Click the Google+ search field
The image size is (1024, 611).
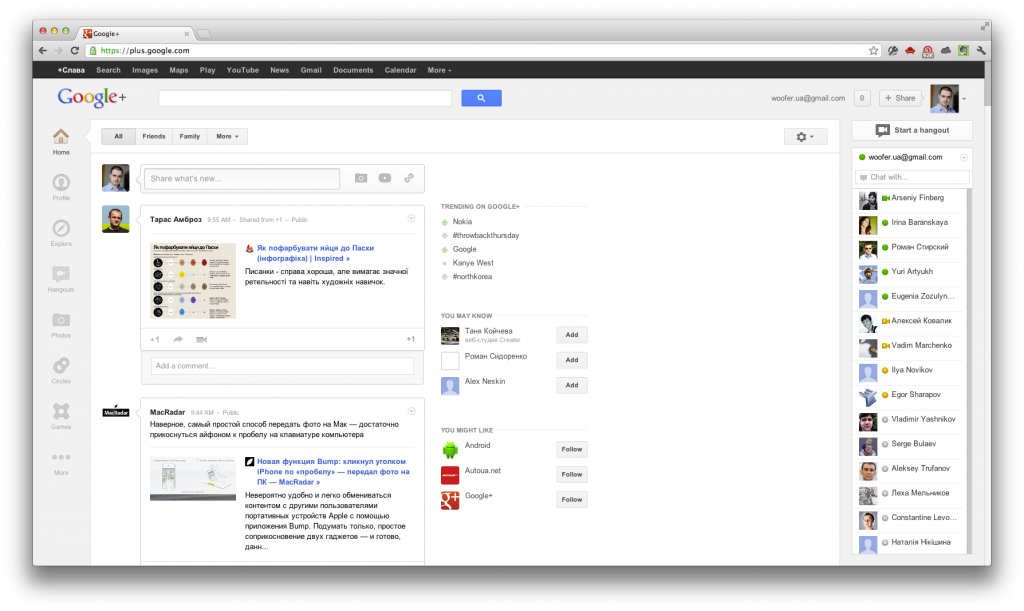[305, 98]
